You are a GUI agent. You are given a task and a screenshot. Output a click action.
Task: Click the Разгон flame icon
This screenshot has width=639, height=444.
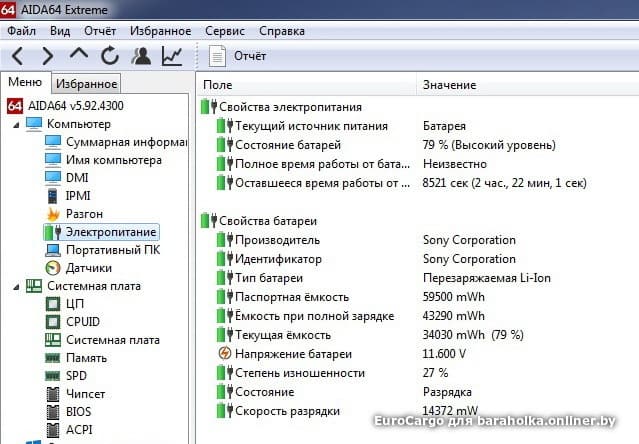pos(53,214)
